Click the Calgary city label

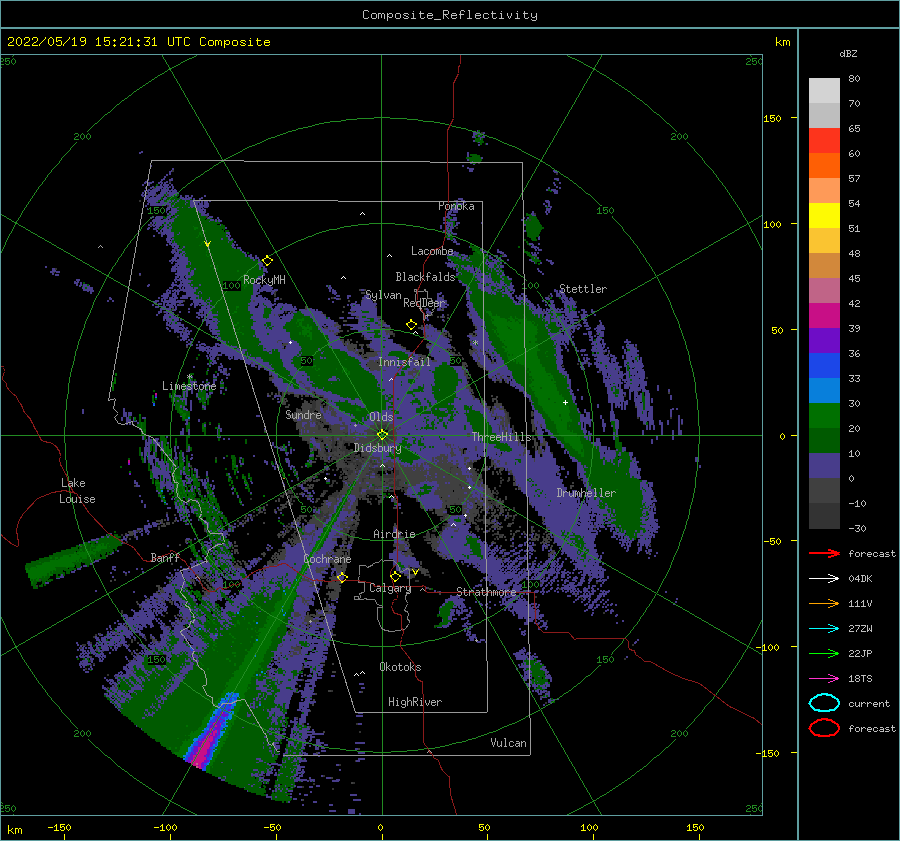tap(390, 588)
